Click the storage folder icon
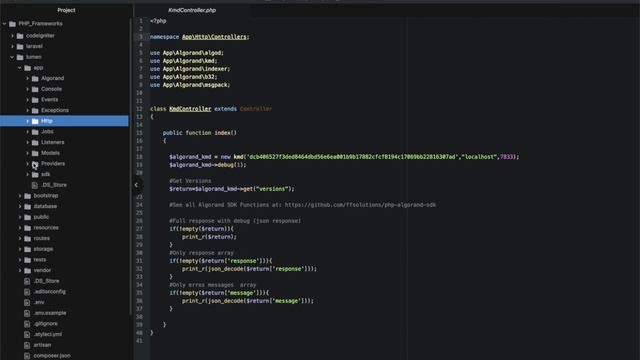This screenshot has height=360, width=640. point(27,249)
